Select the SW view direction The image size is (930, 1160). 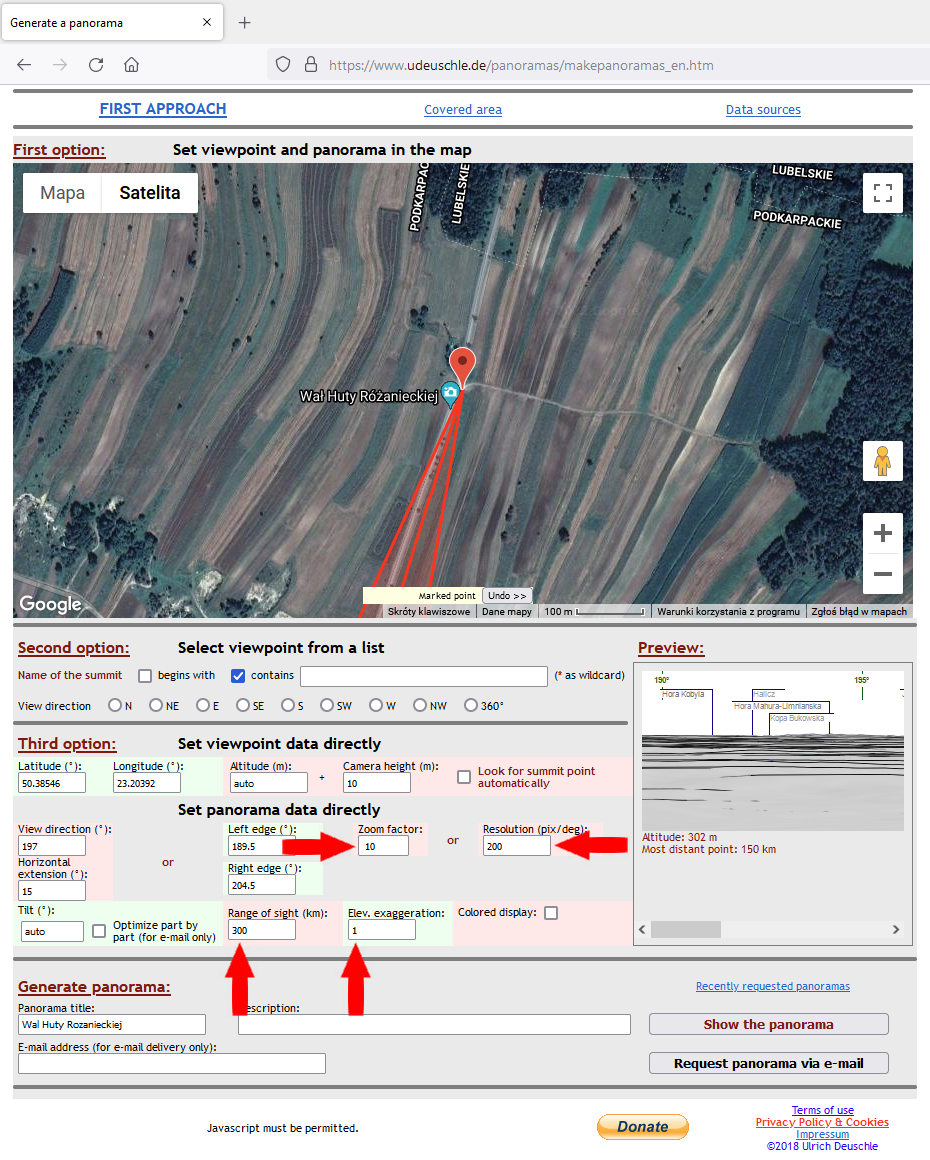click(x=326, y=706)
